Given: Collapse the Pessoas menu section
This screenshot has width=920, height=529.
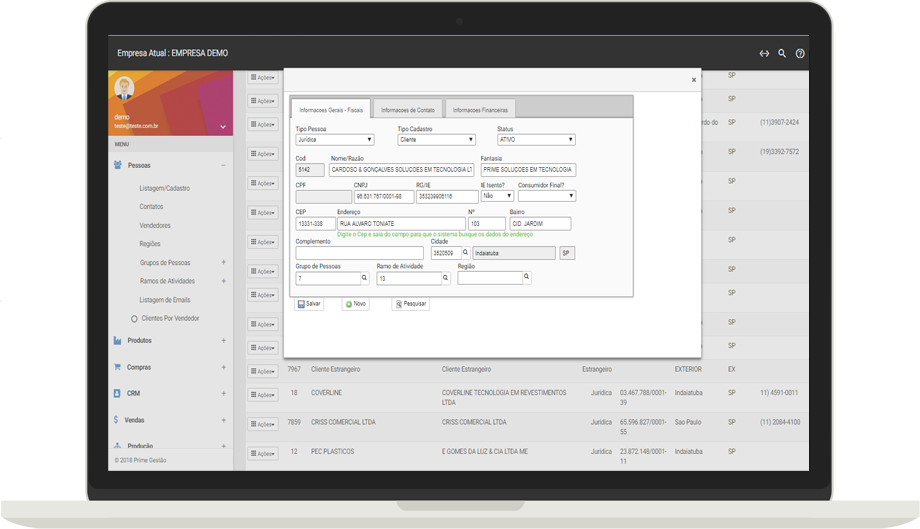Looking at the screenshot, I should (x=223, y=165).
